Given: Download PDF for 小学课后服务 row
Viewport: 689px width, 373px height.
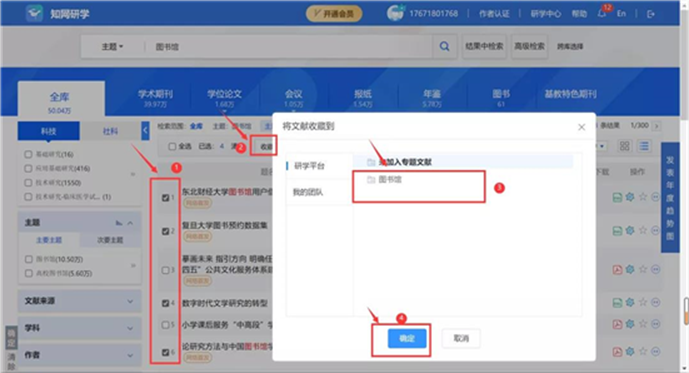Looking at the screenshot, I should [617, 324].
